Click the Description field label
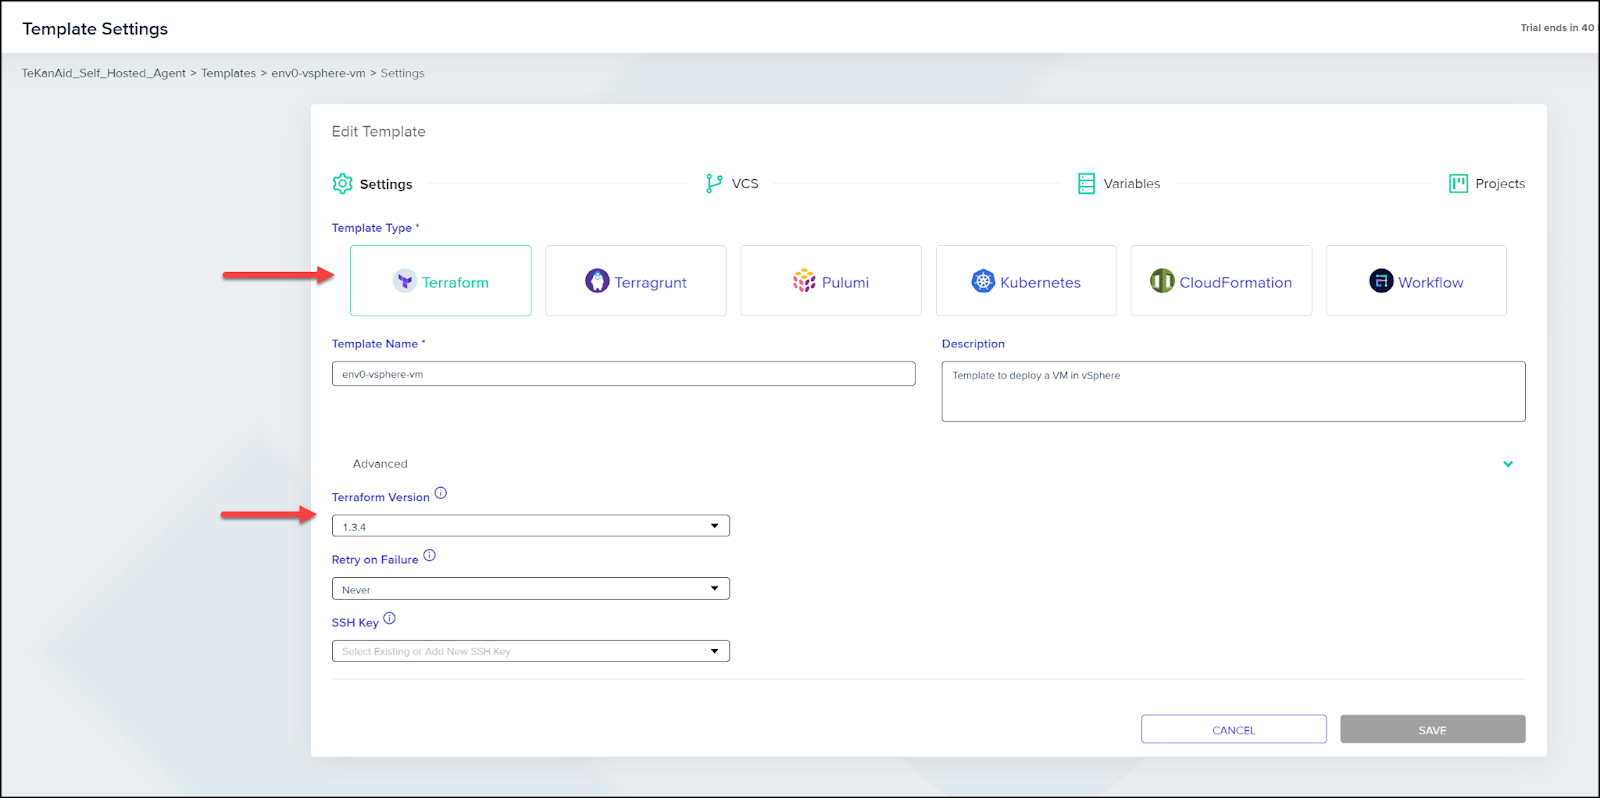Image resolution: width=1600 pixels, height=798 pixels. pos(973,344)
